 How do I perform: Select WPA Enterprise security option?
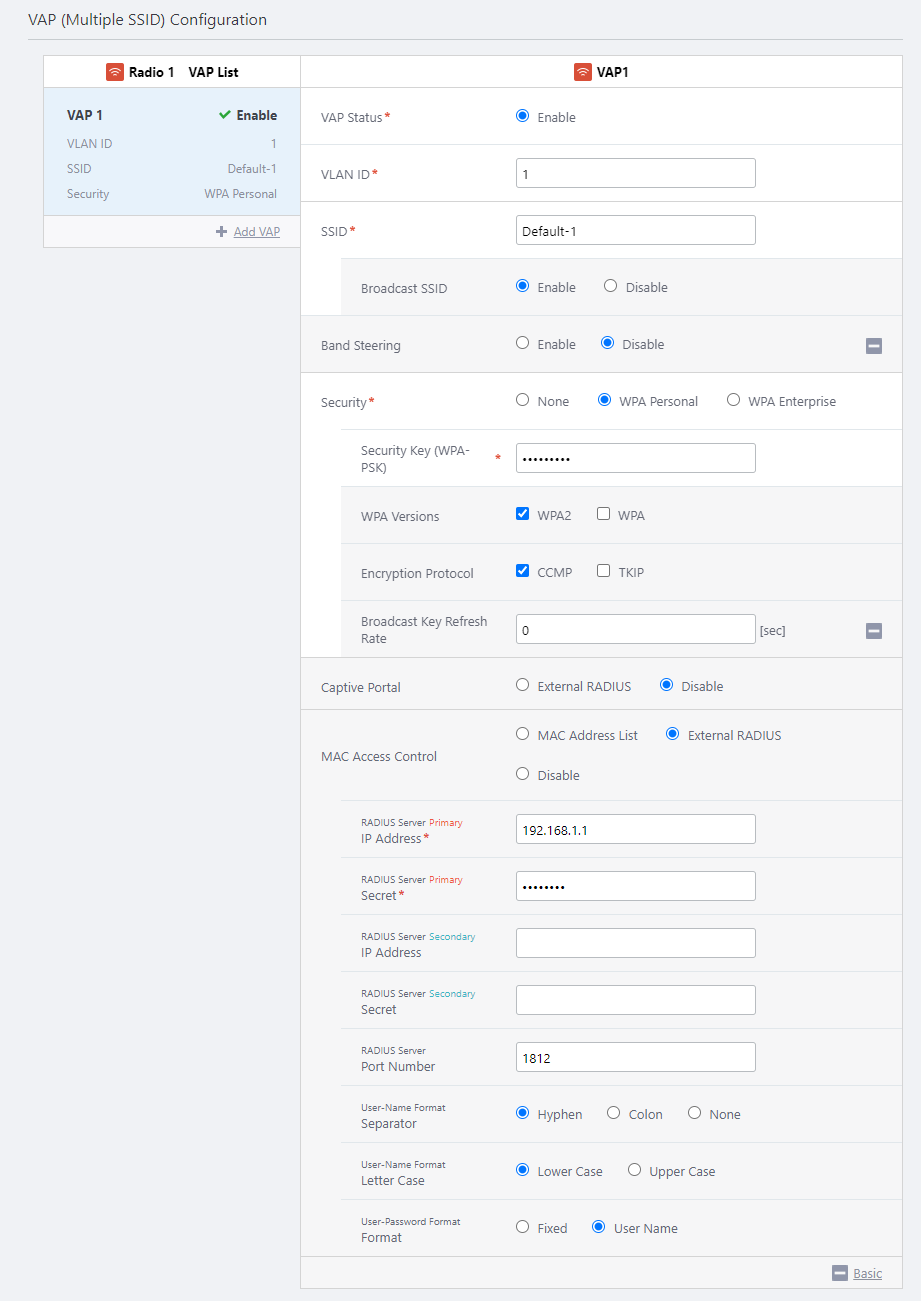point(733,400)
